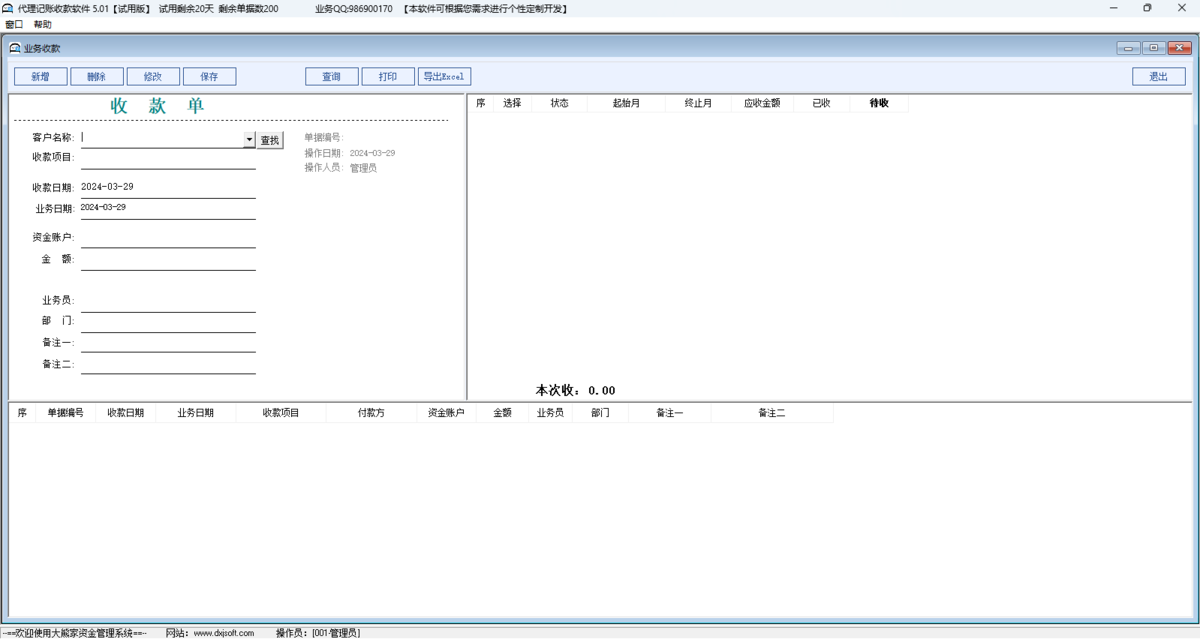Click the 本次收: 0.00 total text
The image size is (1200, 639).
click(576, 391)
